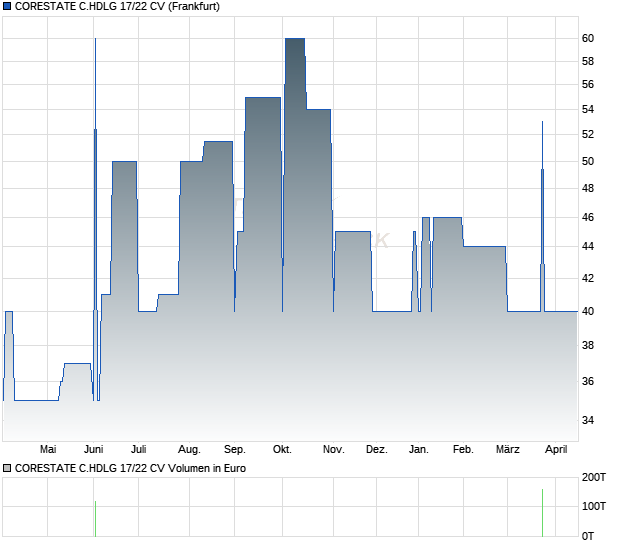Click the chart title 'CORESTATE C.HDLG 17/22 CV (Frankfurt)'

point(117,6)
